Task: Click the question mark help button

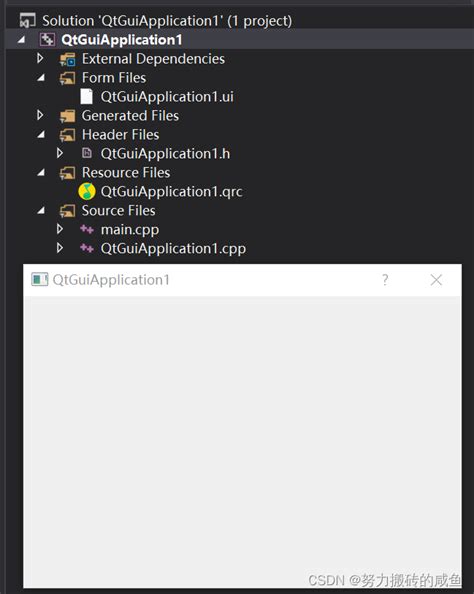Action: click(x=385, y=280)
